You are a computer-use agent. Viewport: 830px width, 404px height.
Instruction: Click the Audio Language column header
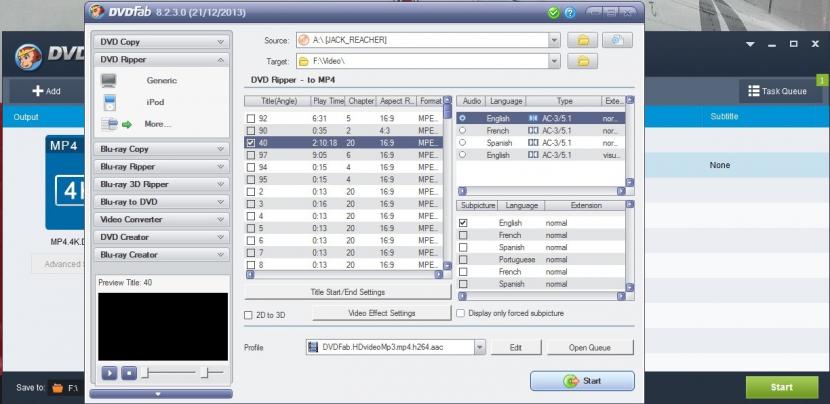506,101
